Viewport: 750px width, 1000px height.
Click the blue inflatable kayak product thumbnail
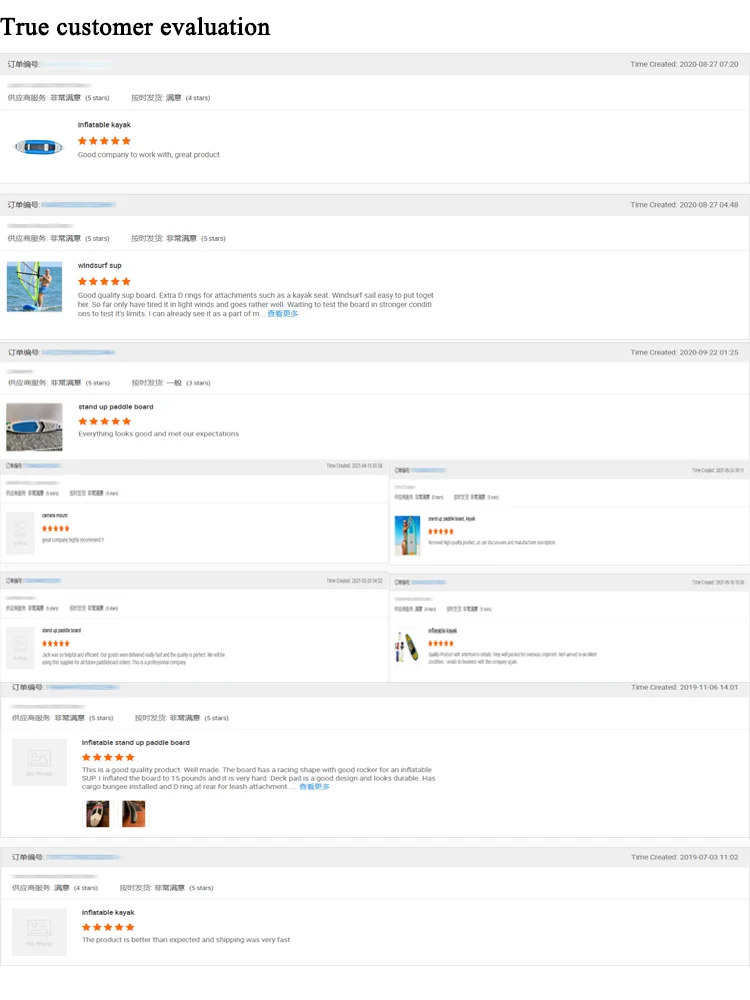[x=39, y=147]
